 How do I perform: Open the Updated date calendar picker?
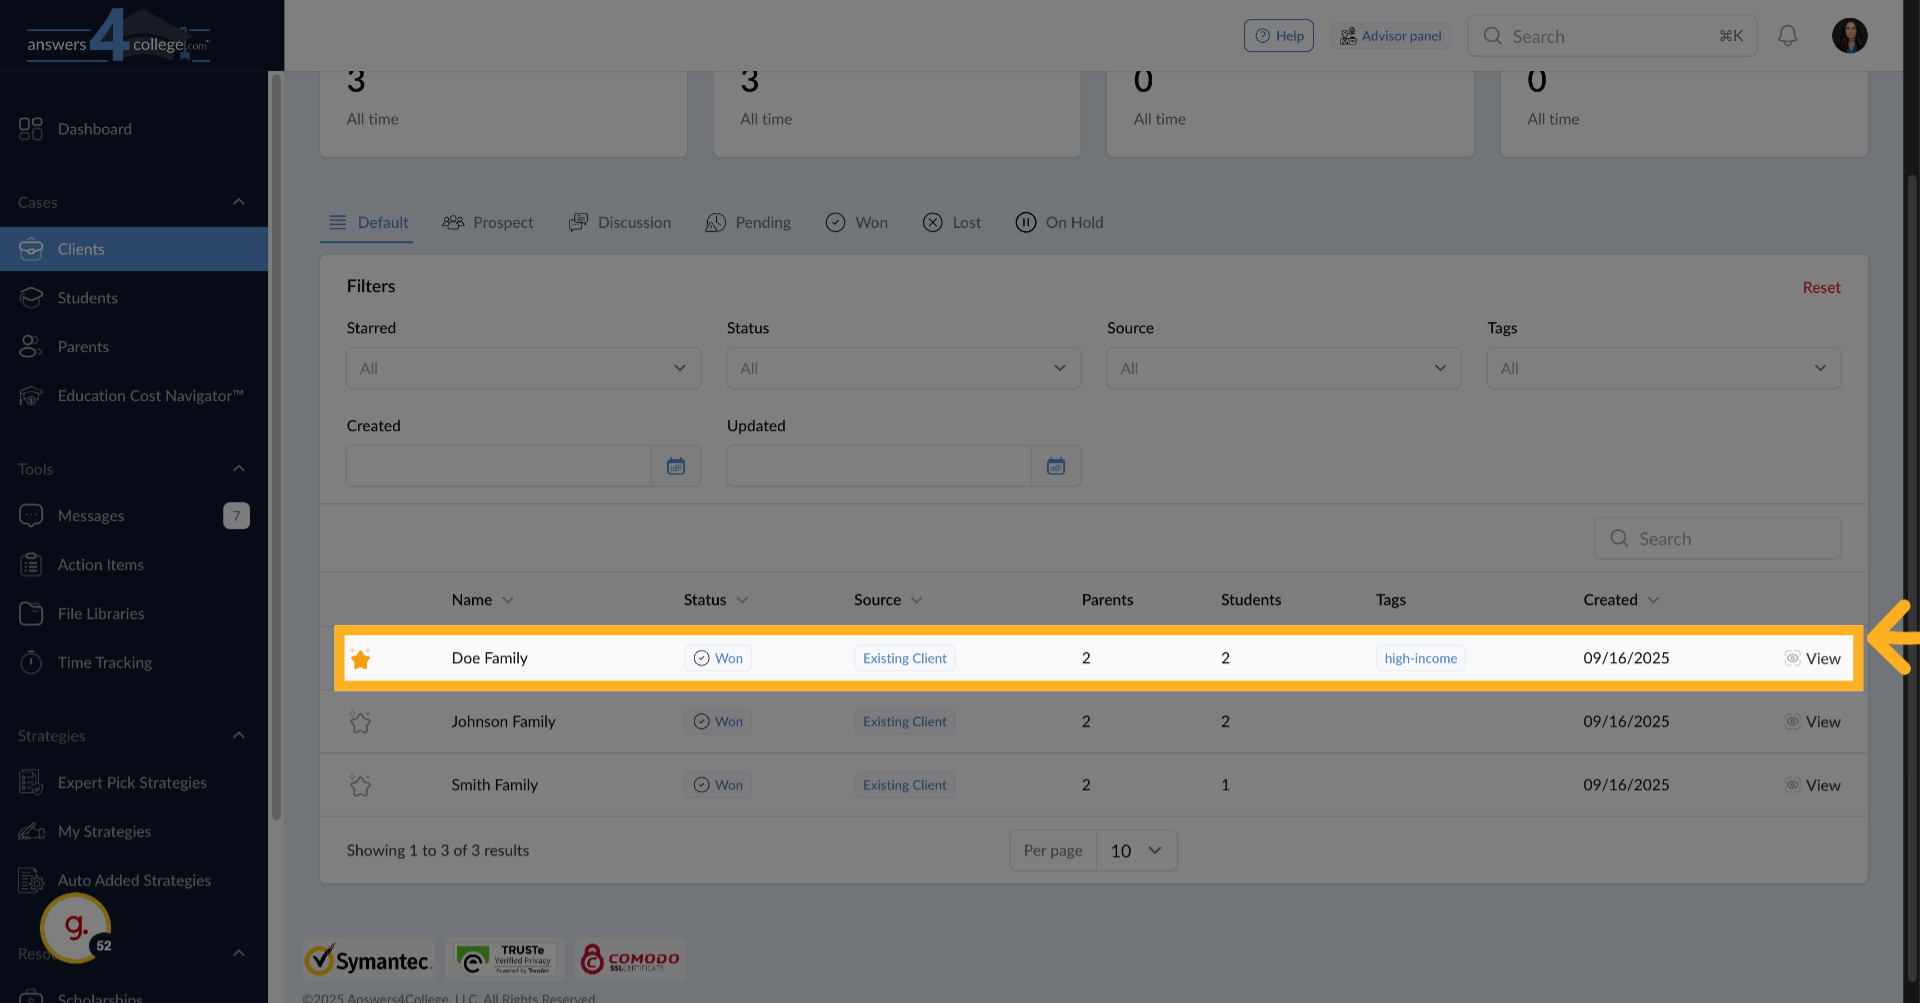[1055, 466]
